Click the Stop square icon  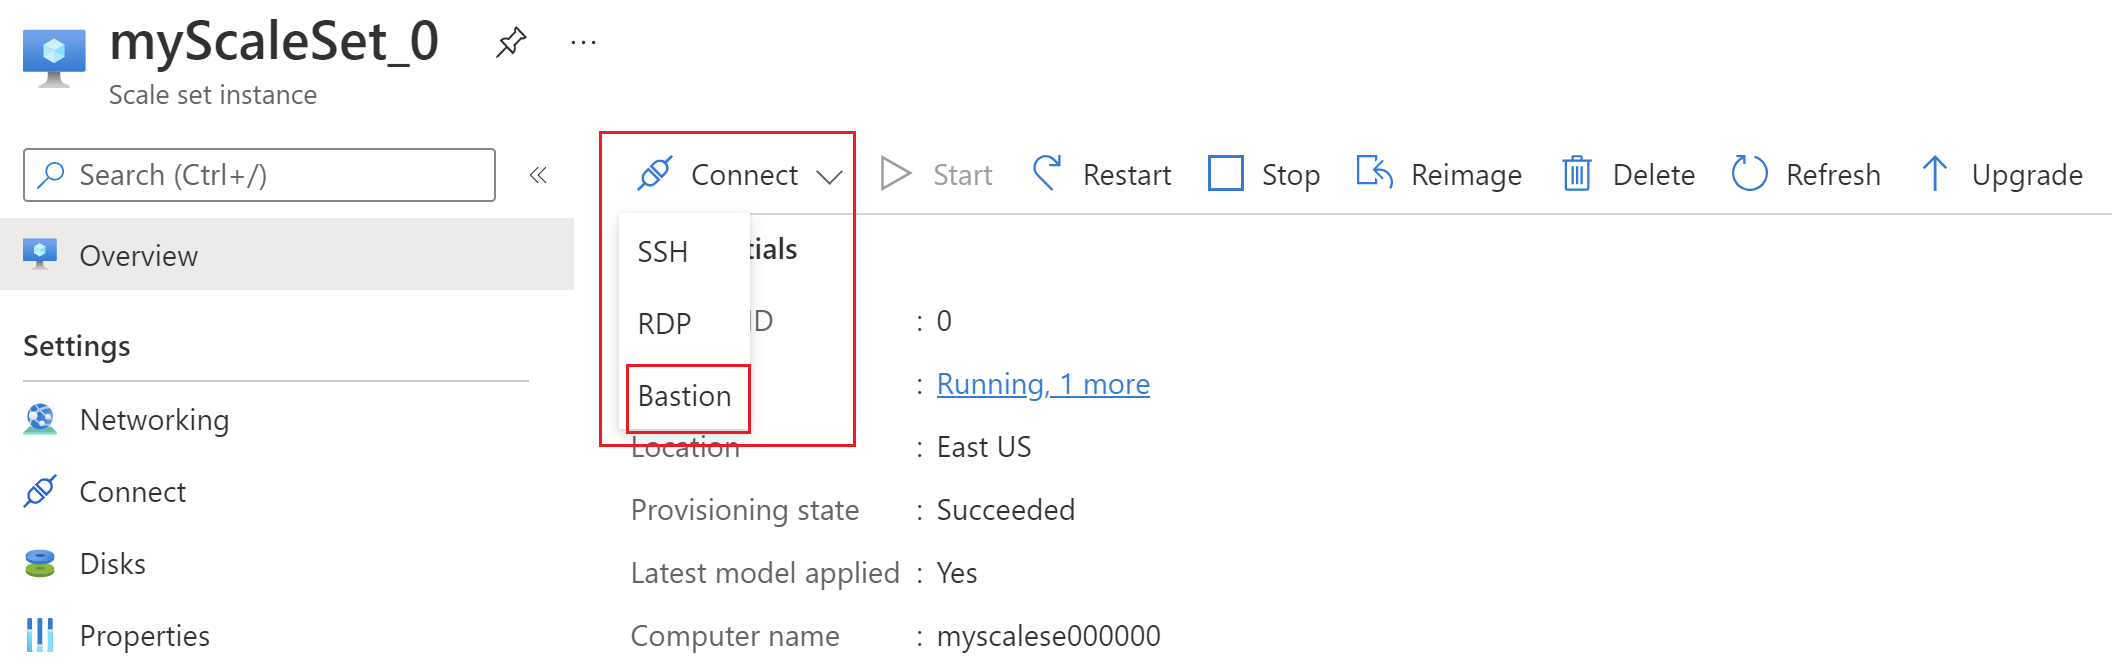point(1225,173)
